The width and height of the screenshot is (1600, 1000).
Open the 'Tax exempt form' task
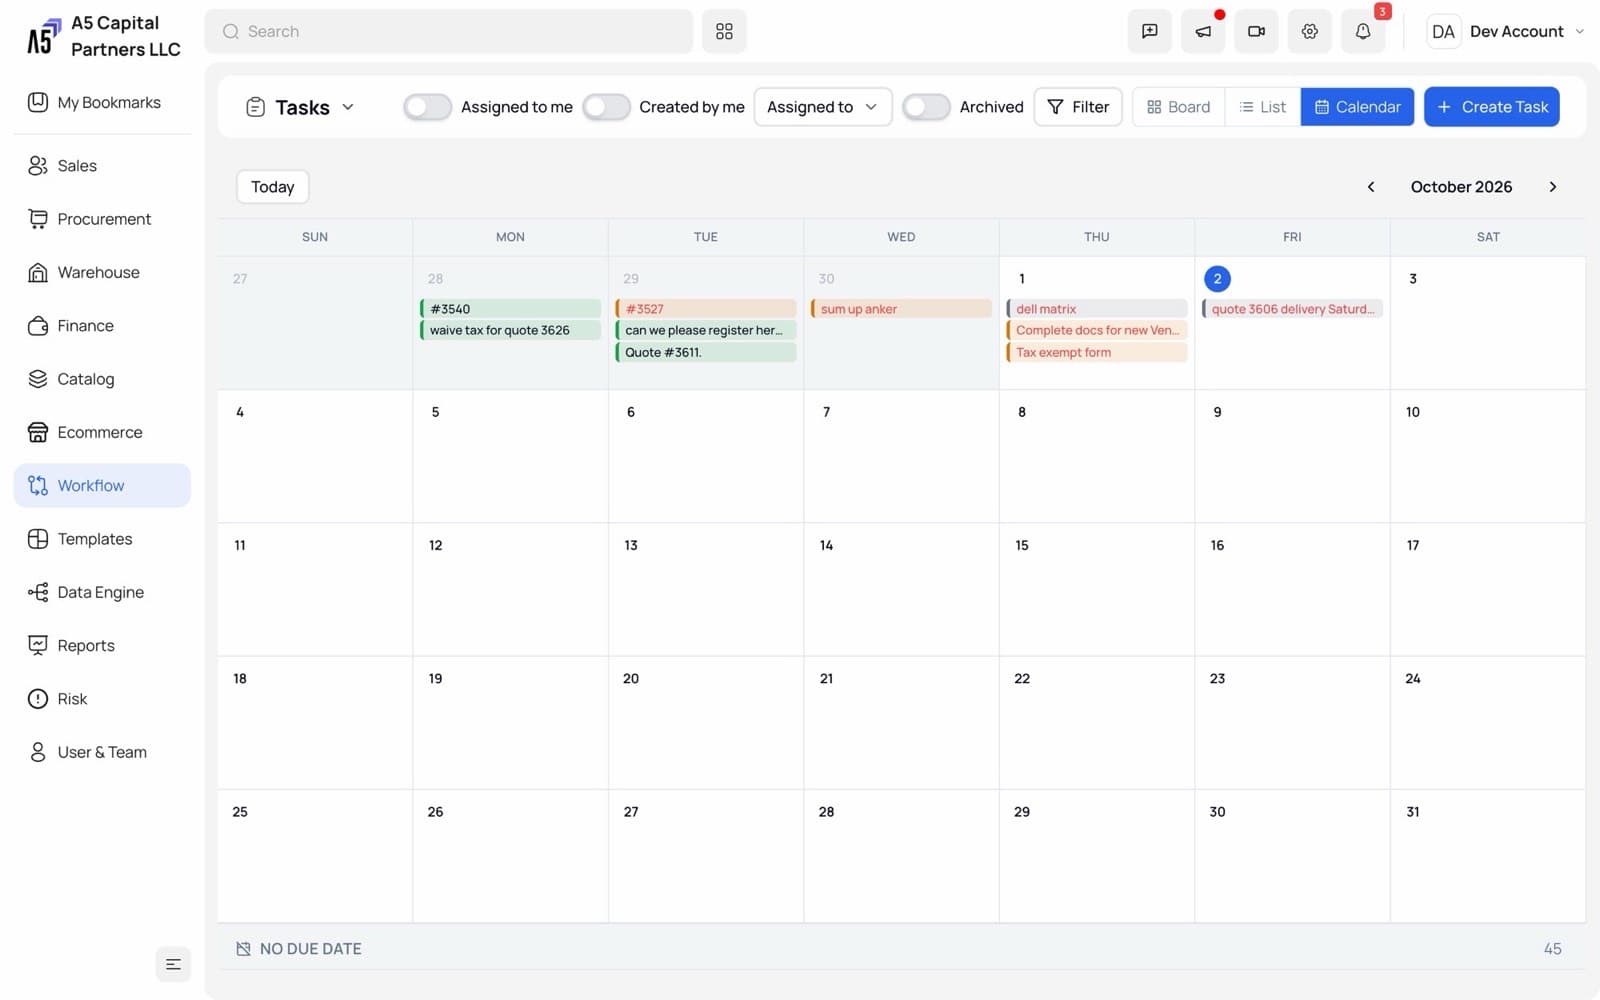coord(1097,352)
